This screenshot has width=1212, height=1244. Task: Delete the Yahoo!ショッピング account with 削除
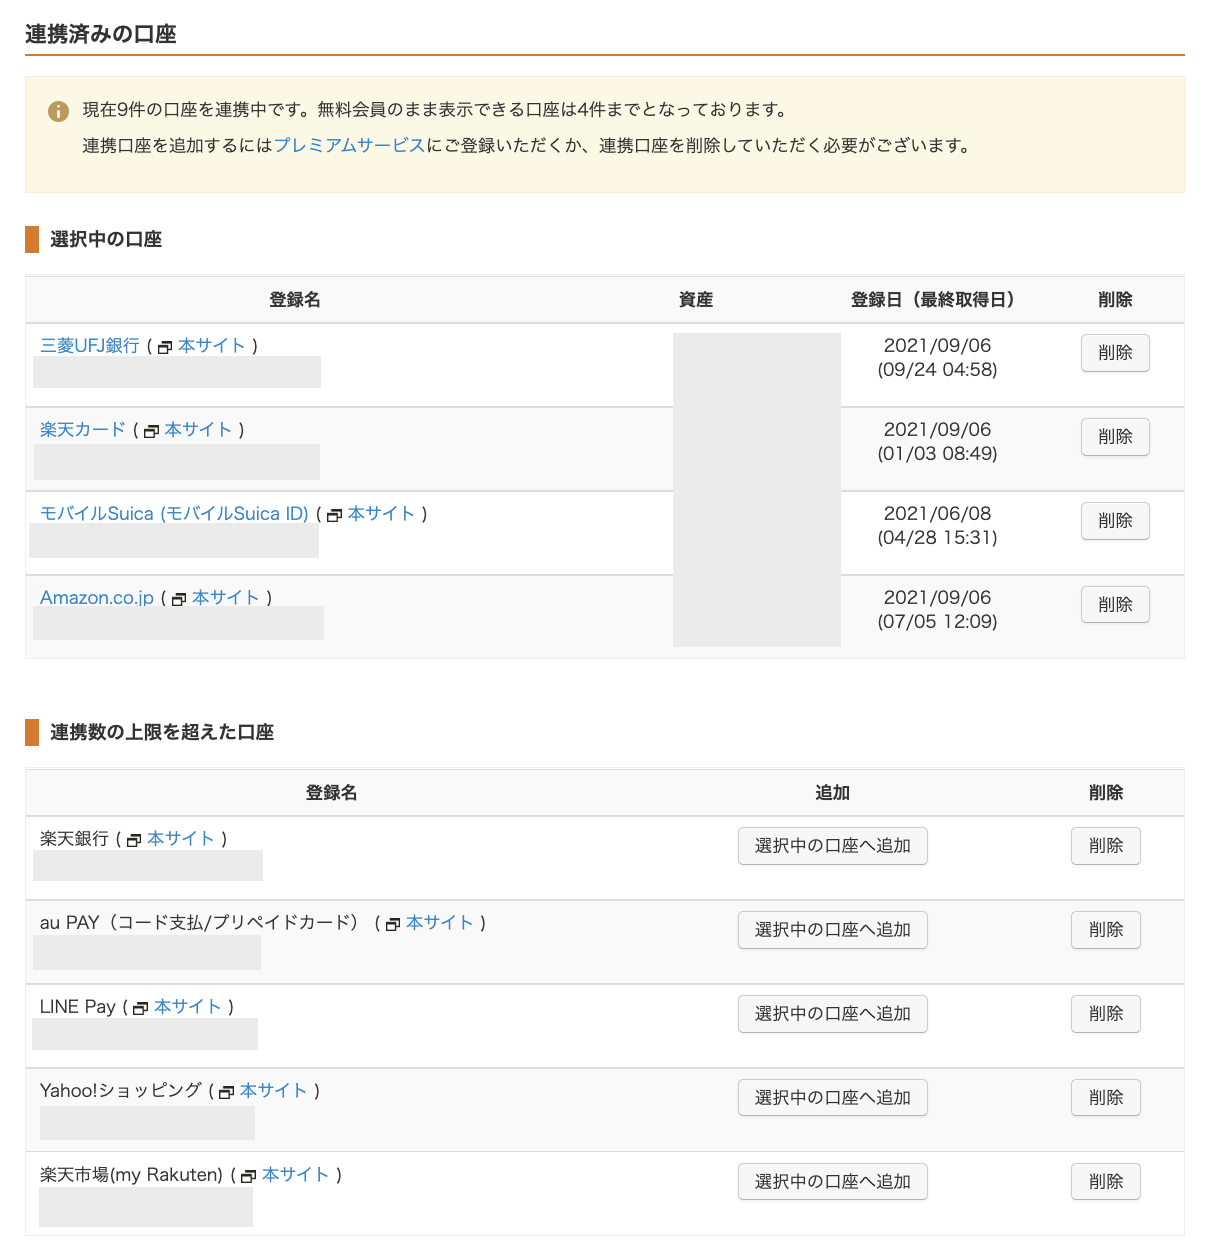pyautogui.click(x=1106, y=1098)
